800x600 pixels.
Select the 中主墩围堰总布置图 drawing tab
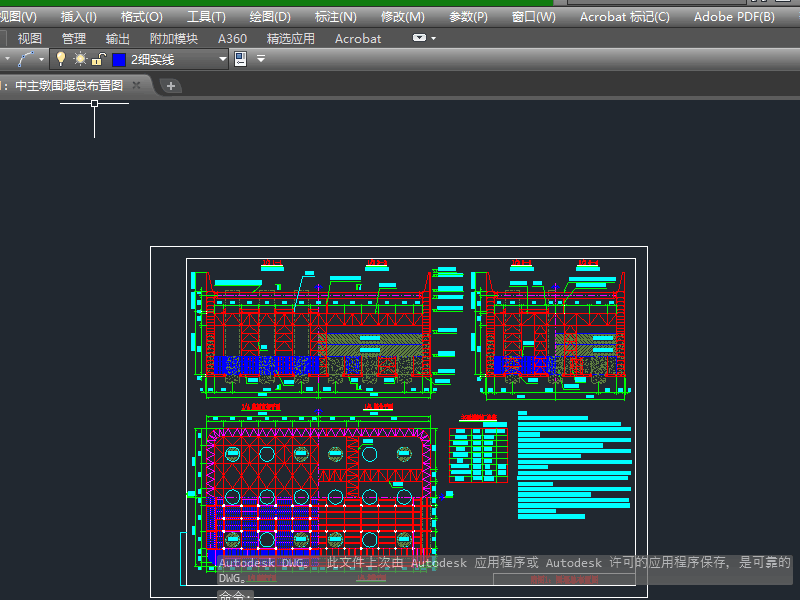coord(68,86)
